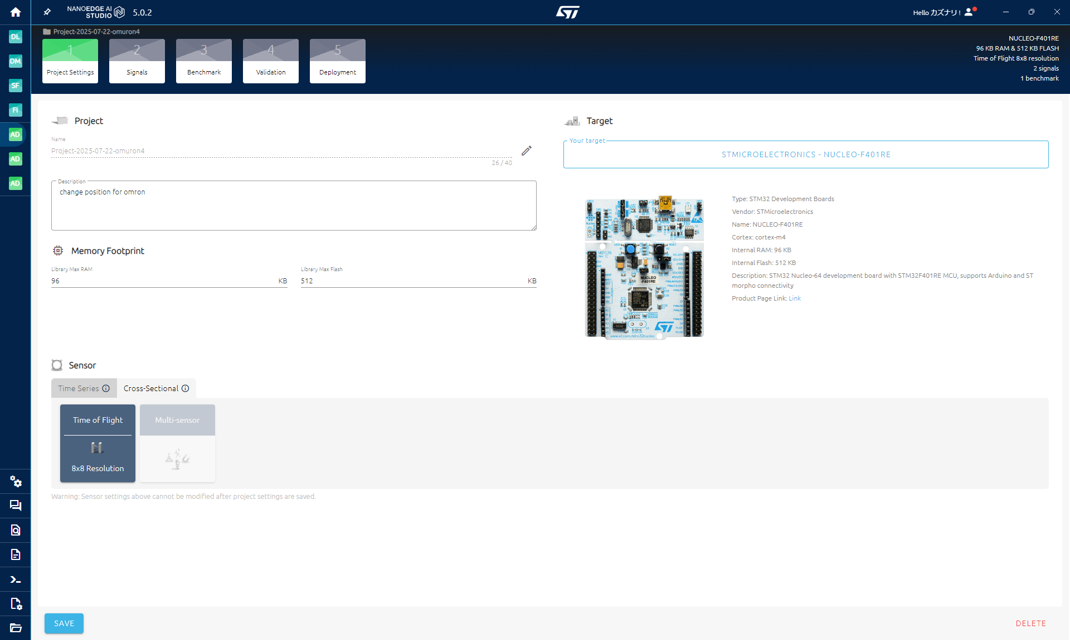
Task: Open the terminal prompt icon in sidebar
Action: coord(15,579)
